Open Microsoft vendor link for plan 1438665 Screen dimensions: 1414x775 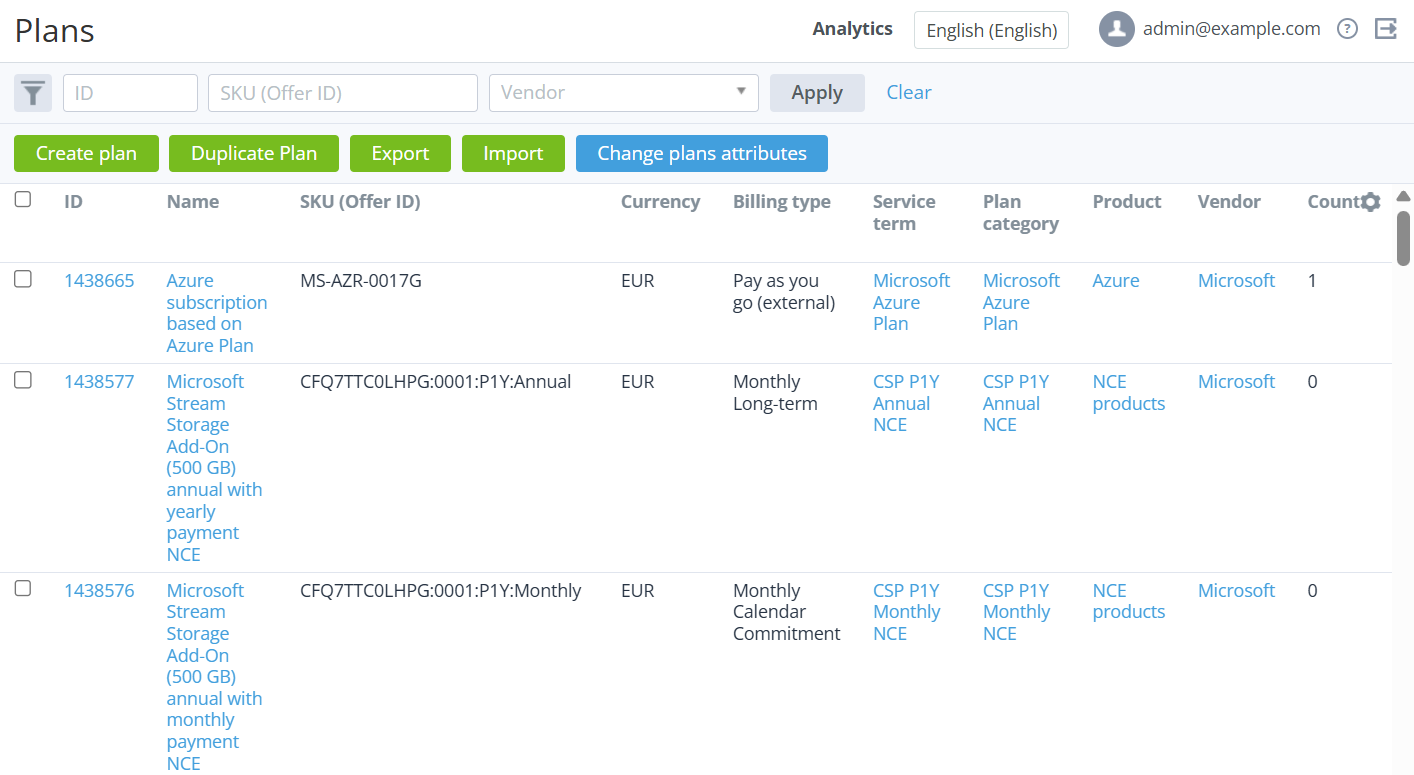[x=1236, y=281]
